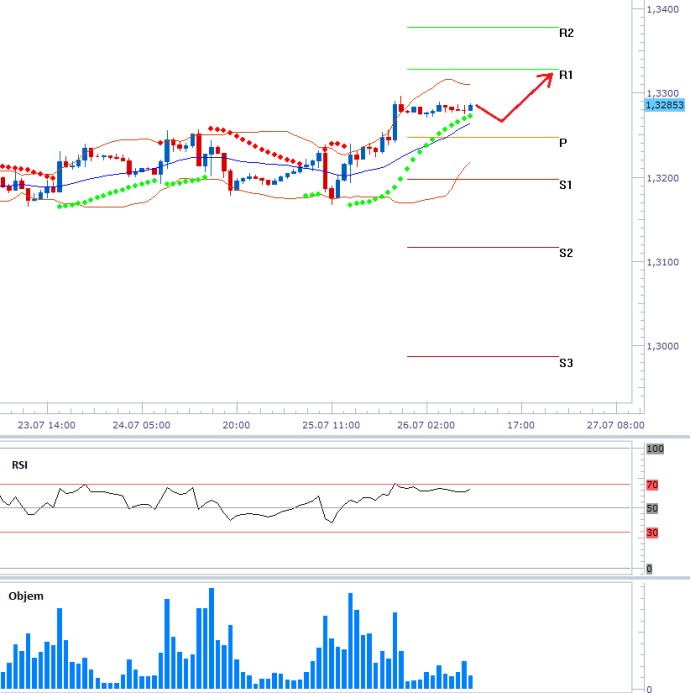
Task: Click the 1,3300 price axis label
Action: pos(662,93)
